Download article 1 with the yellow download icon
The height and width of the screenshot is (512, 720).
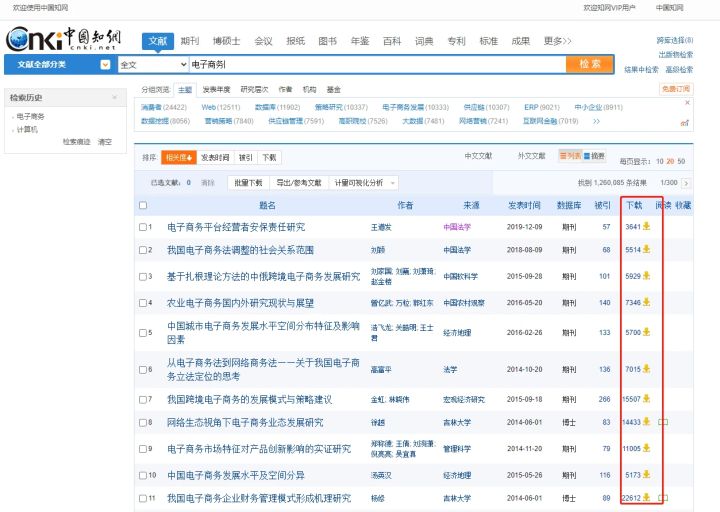click(647, 226)
